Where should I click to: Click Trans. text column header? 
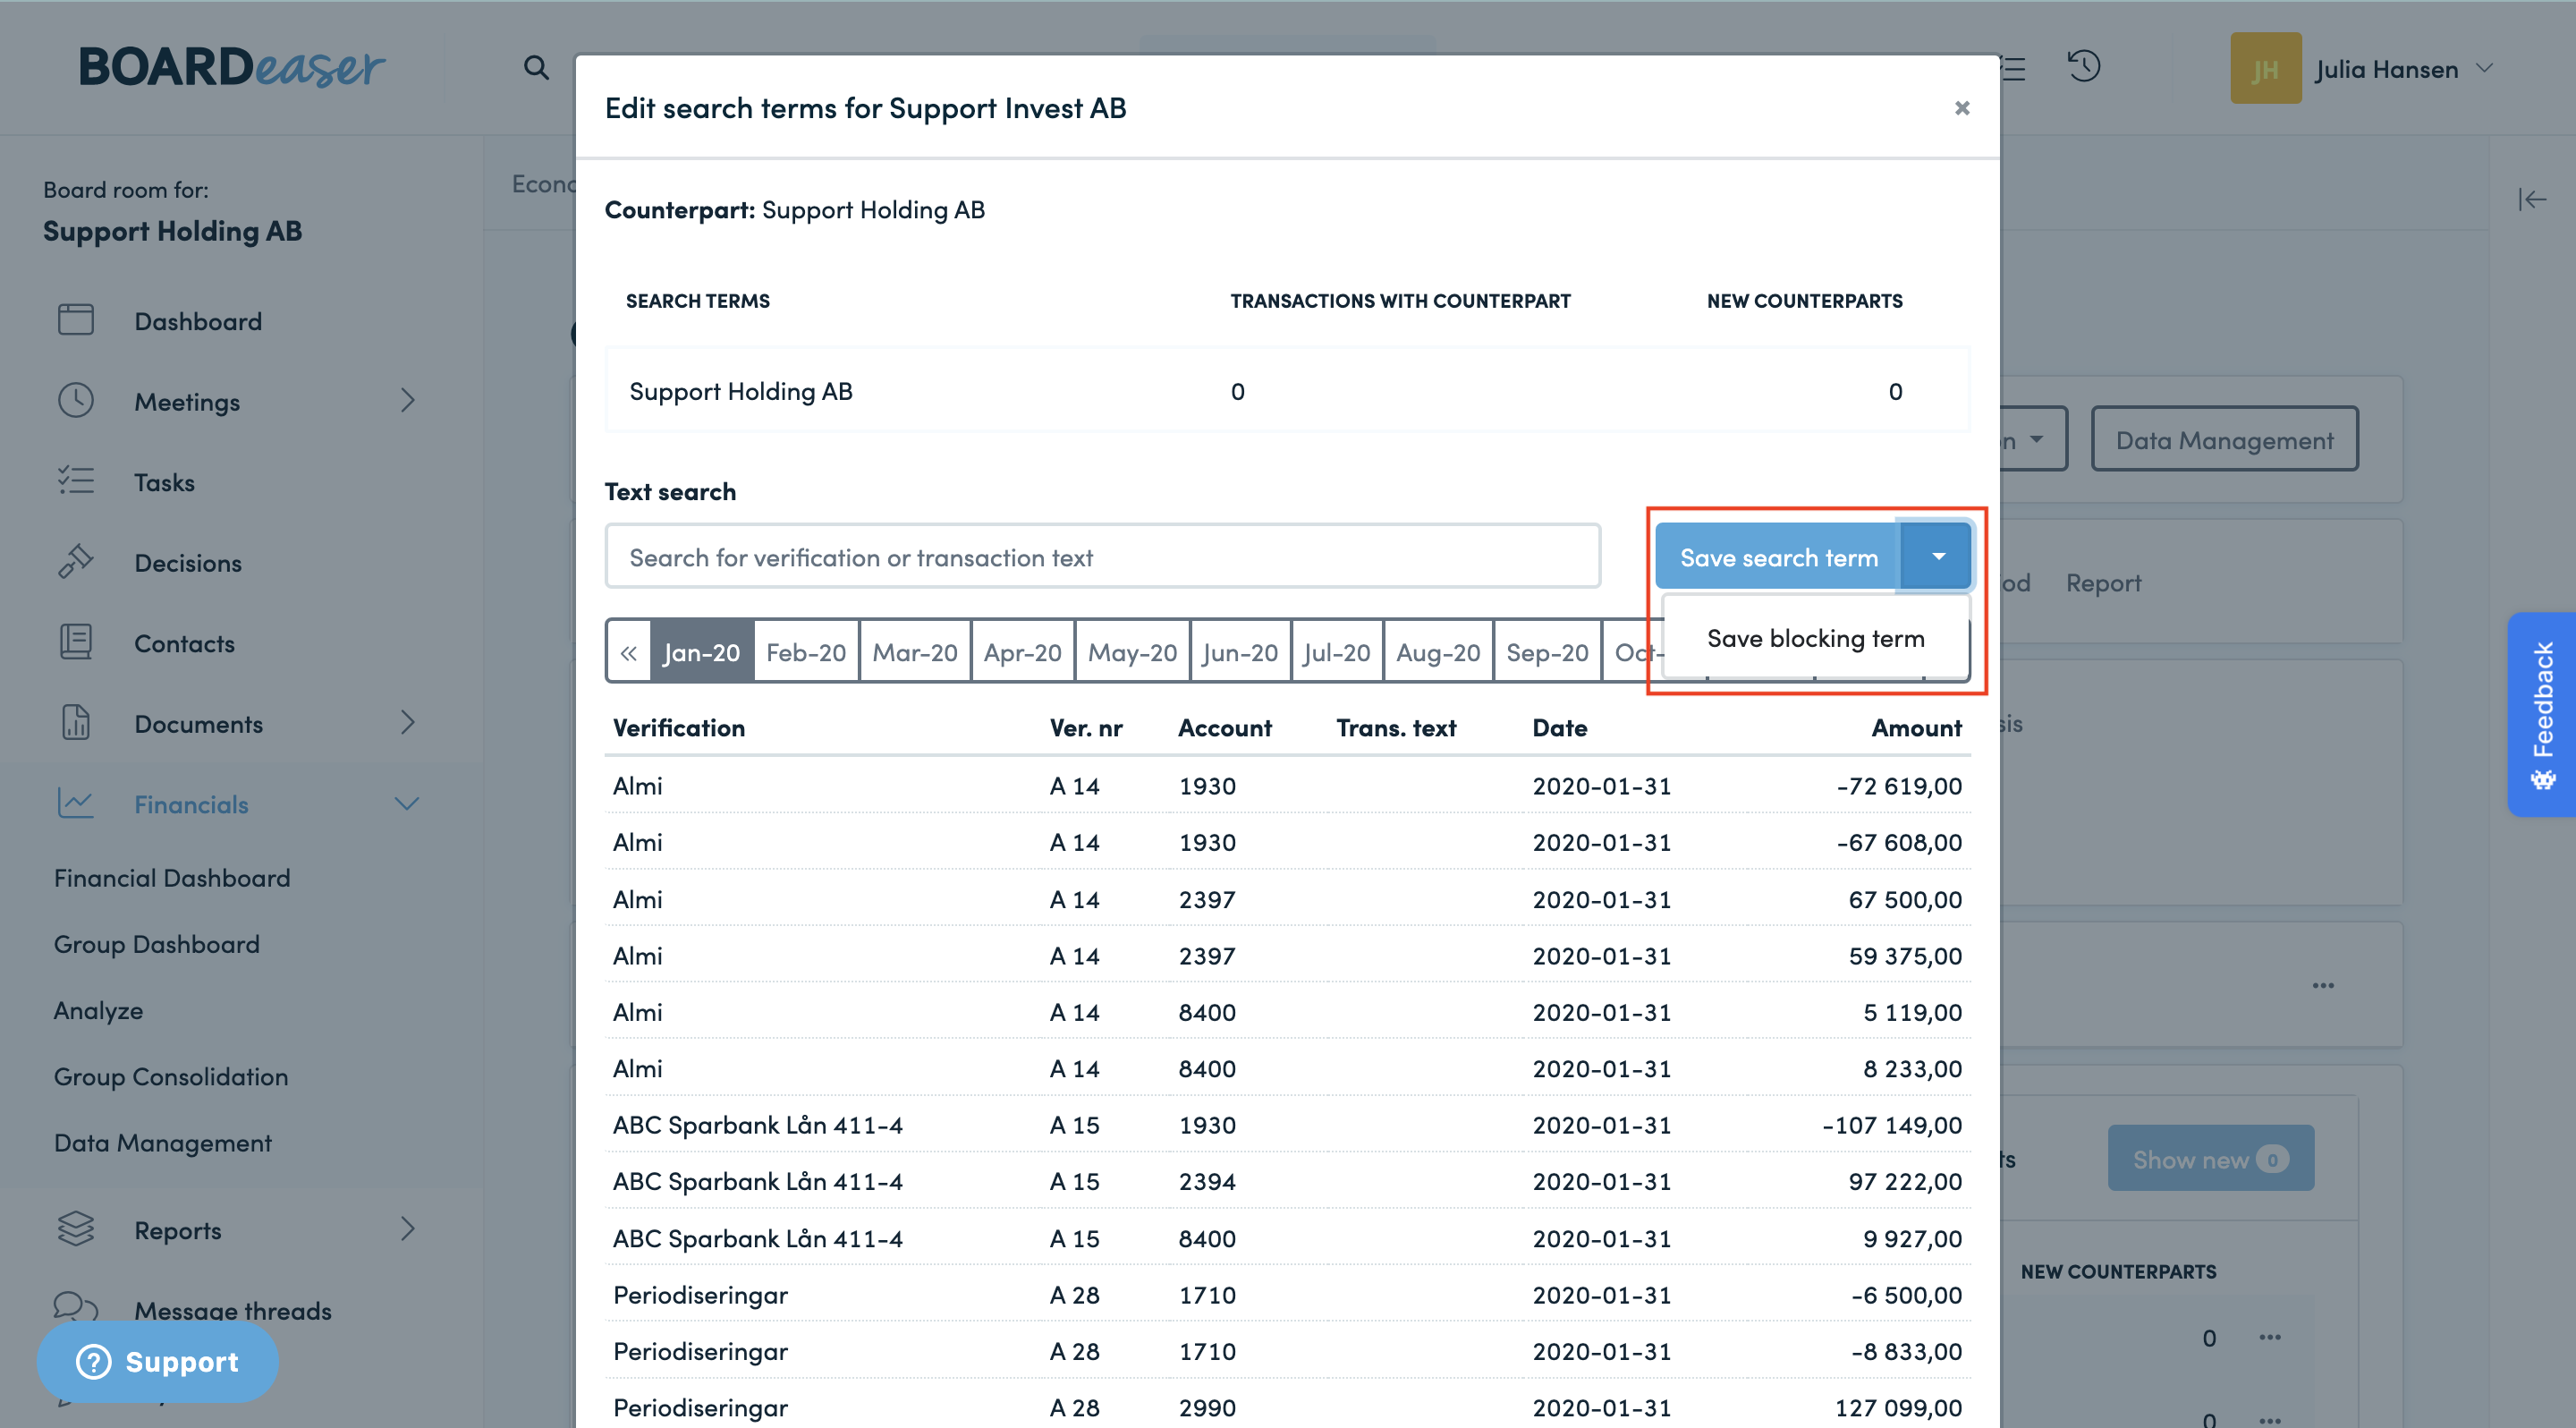1396,728
